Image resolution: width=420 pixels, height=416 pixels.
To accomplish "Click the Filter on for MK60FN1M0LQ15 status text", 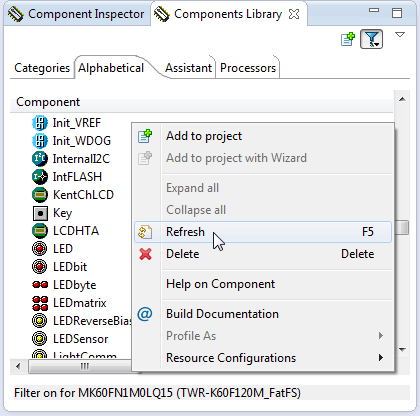I will pos(157,393).
